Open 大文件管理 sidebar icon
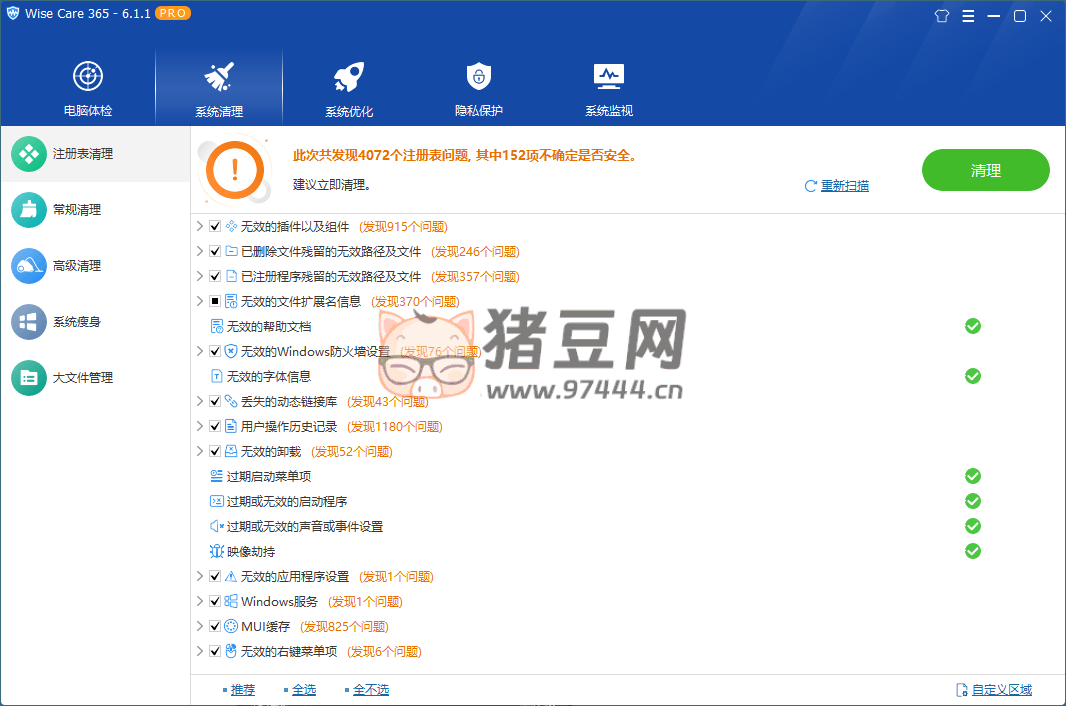1066x706 pixels. (x=29, y=378)
